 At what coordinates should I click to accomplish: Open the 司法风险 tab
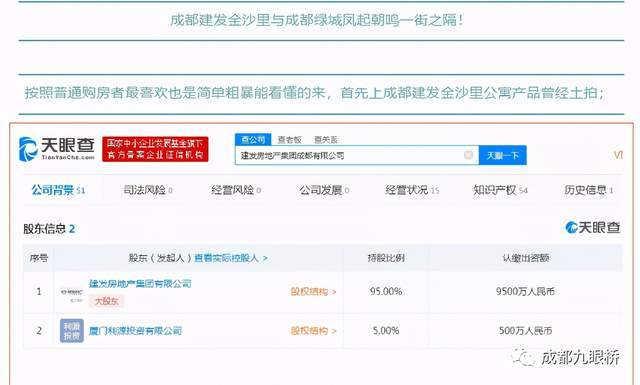point(148,190)
